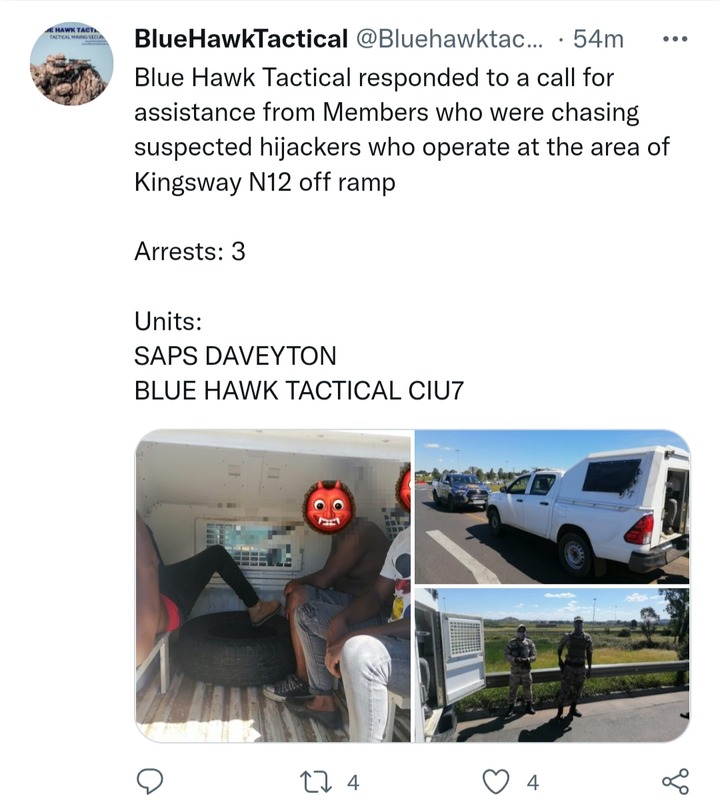Click the 54m timestamp
The height and width of the screenshot is (810, 720).
(x=598, y=39)
